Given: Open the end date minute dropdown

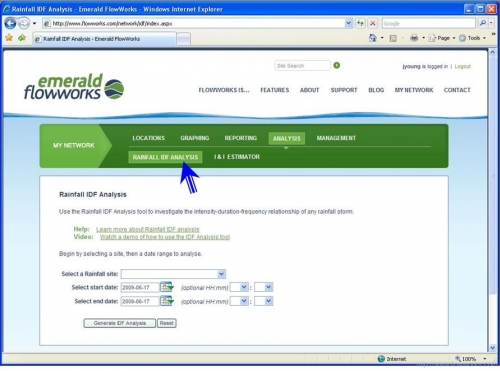Looking at the screenshot, I should click(264, 301).
